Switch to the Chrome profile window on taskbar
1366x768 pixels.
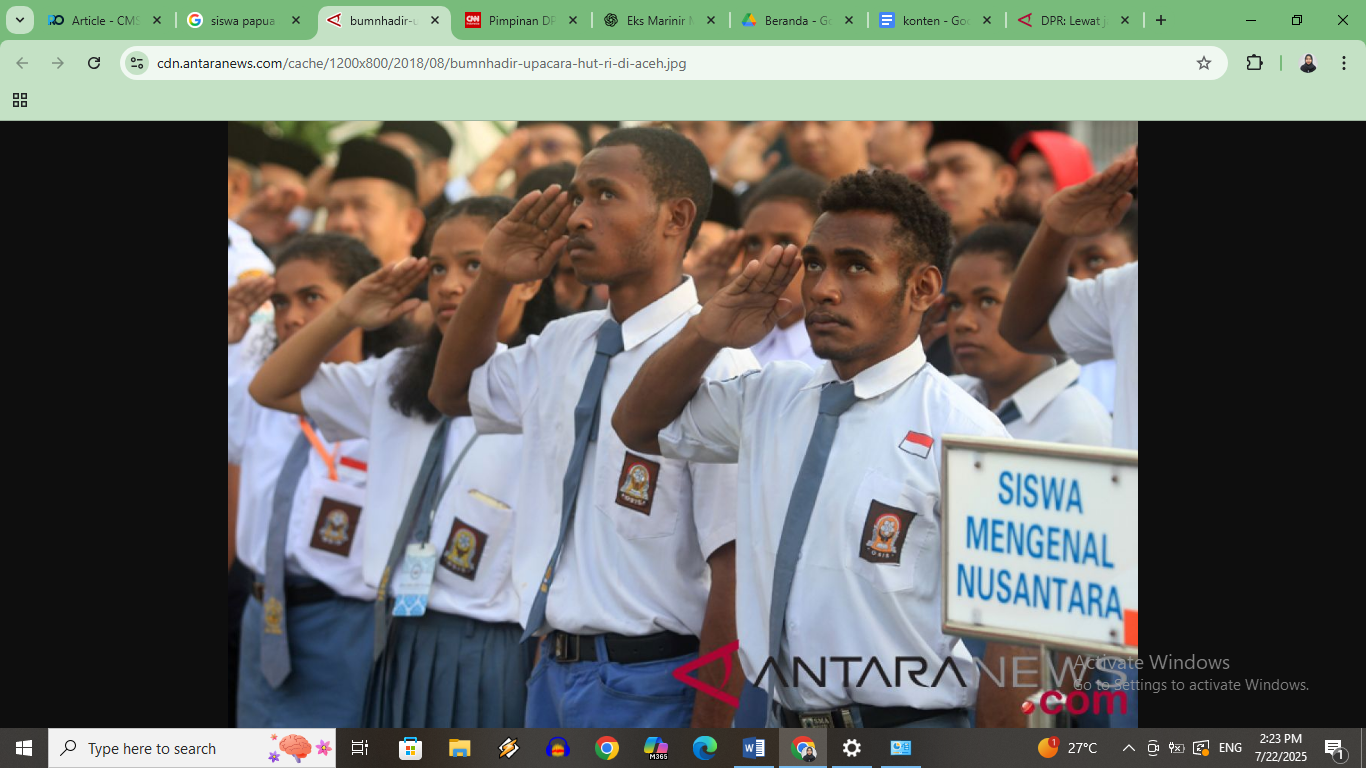(x=803, y=748)
